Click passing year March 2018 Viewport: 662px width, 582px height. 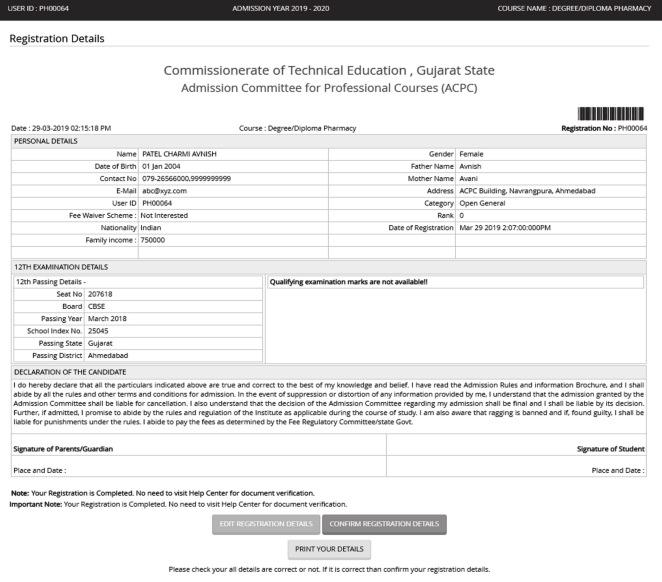[x=107, y=318]
